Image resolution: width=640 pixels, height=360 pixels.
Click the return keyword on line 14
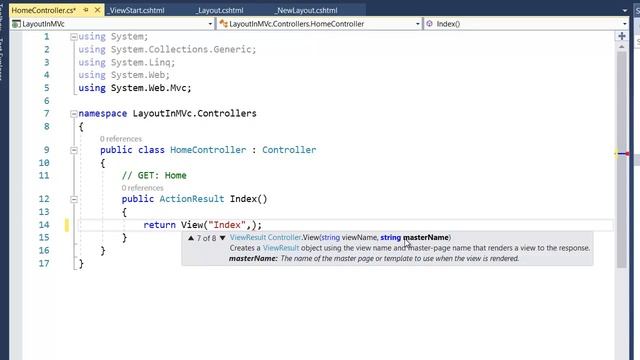pyautogui.click(x=160, y=225)
